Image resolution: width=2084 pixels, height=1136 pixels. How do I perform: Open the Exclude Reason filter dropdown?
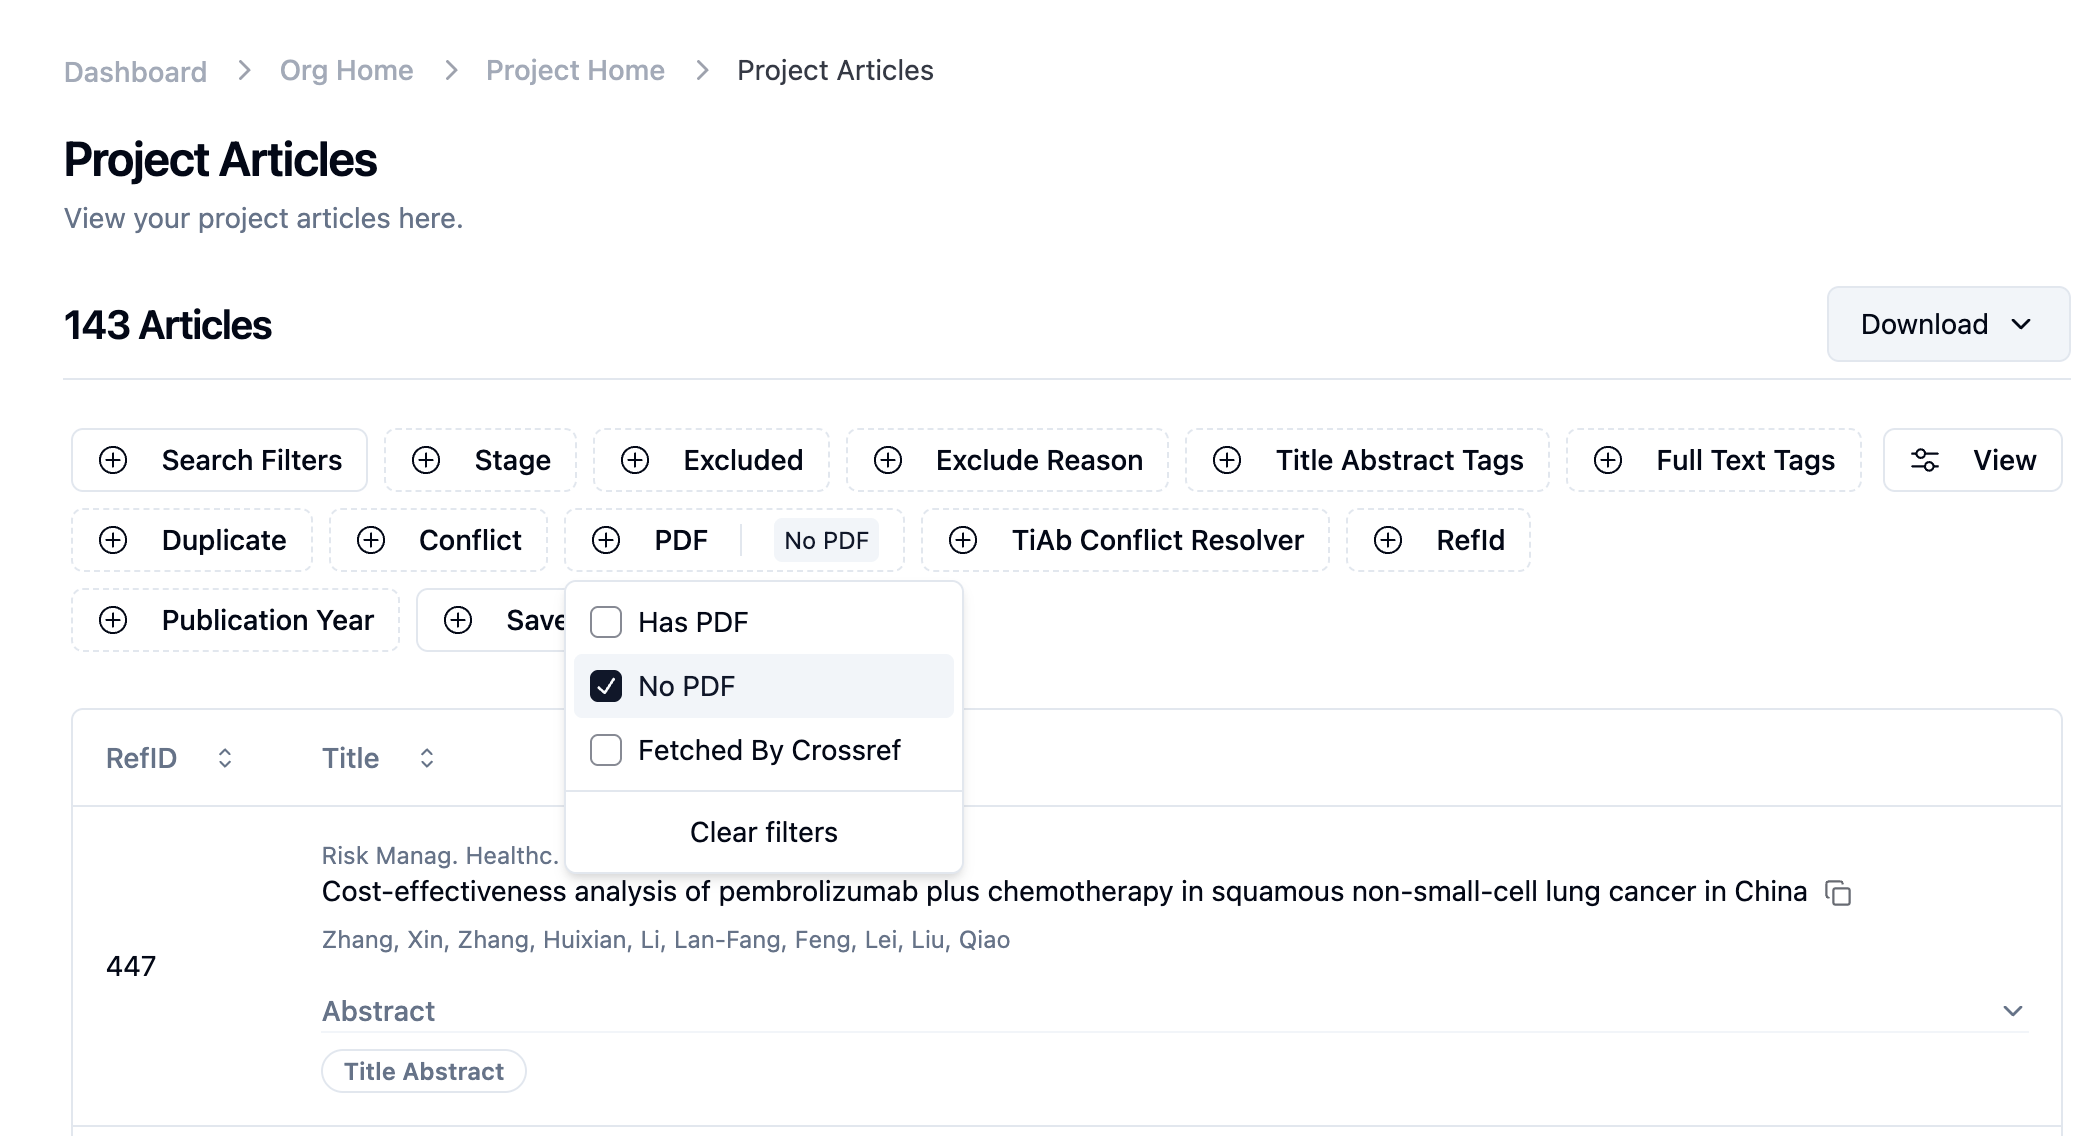pos(1007,460)
